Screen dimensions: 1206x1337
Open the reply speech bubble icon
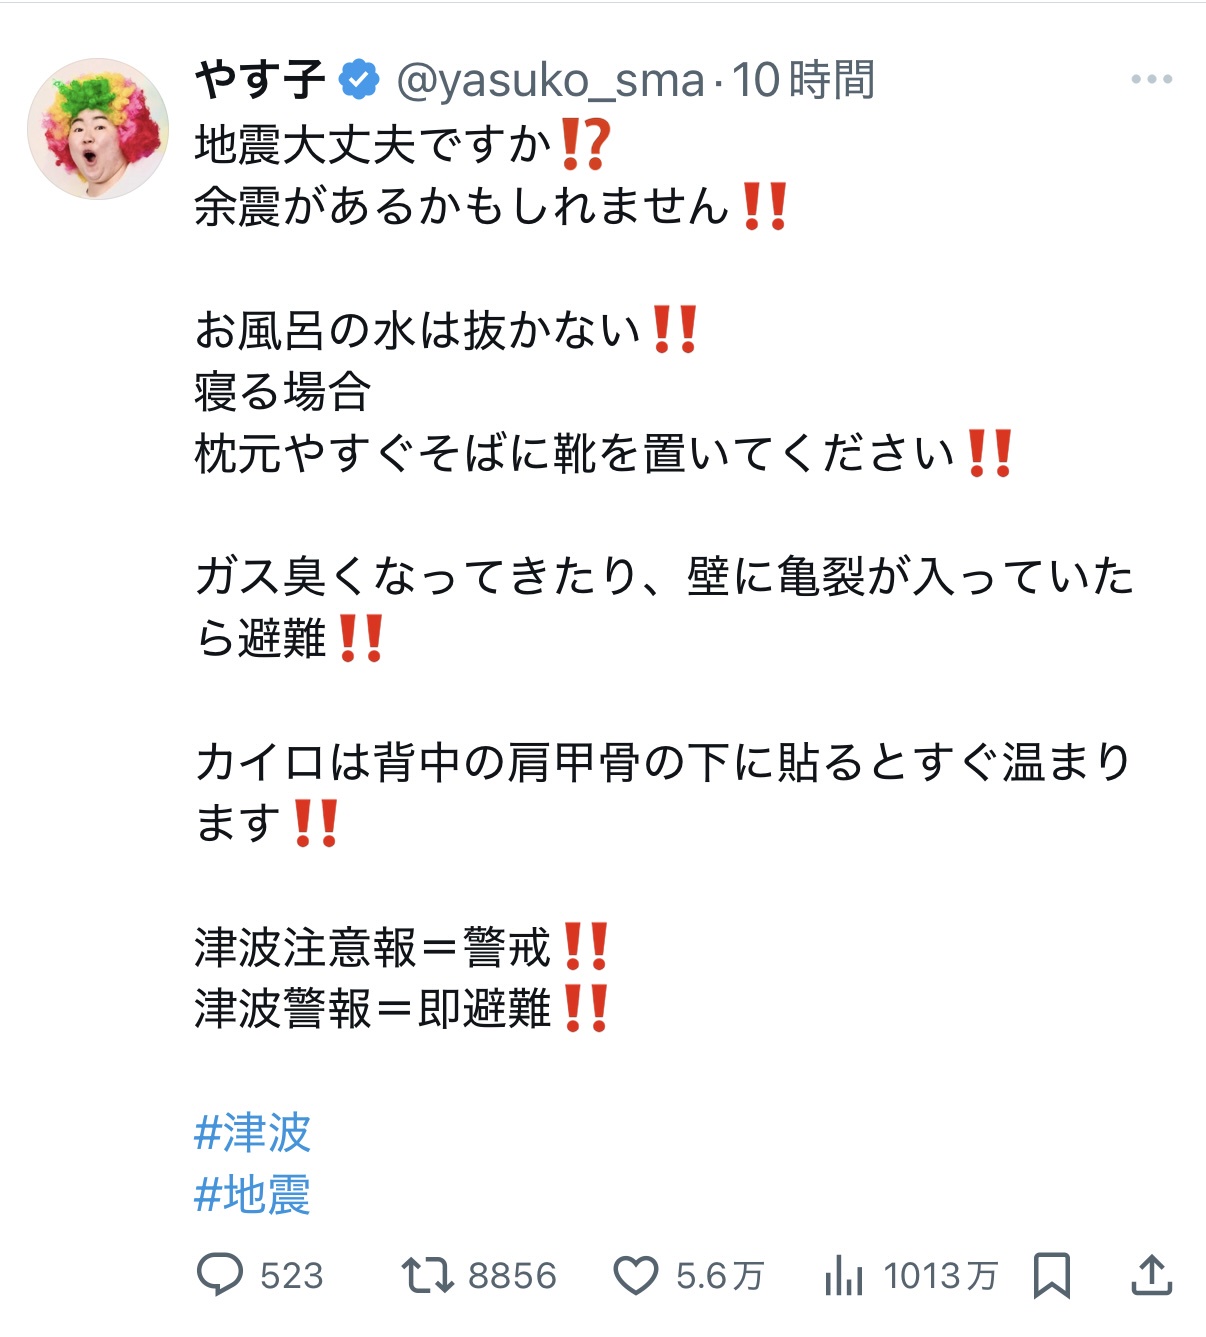(220, 1275)
